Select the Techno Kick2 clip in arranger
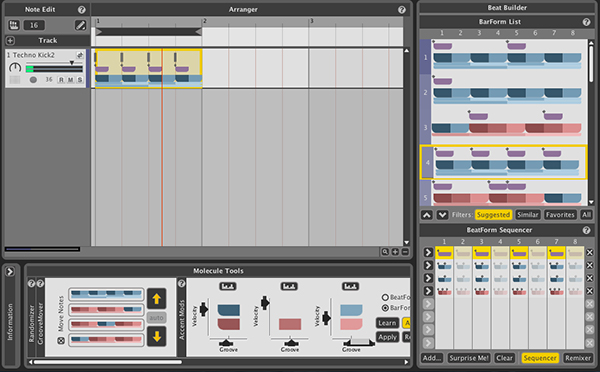 point(148,69)
